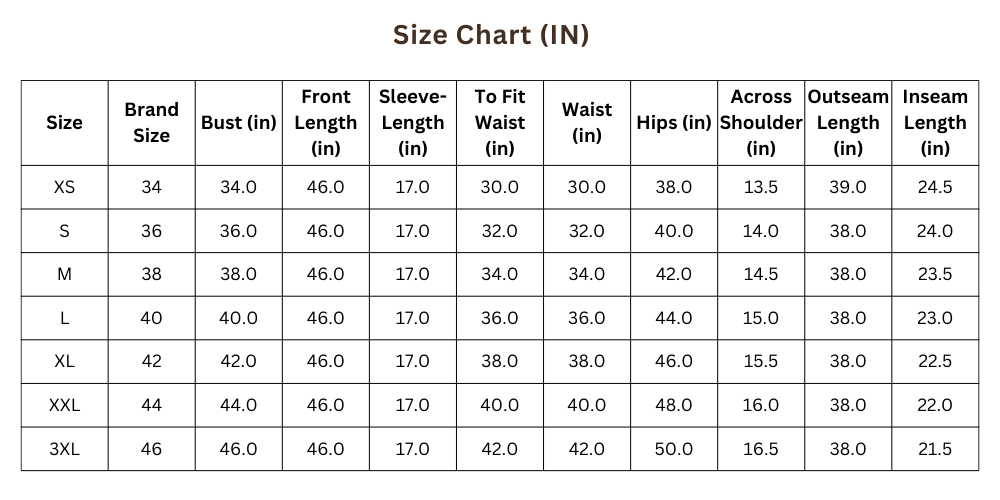The image size is (1000, 500).
Task: Select the Outseam Length (in) header
Action: [x=847, y=123]
